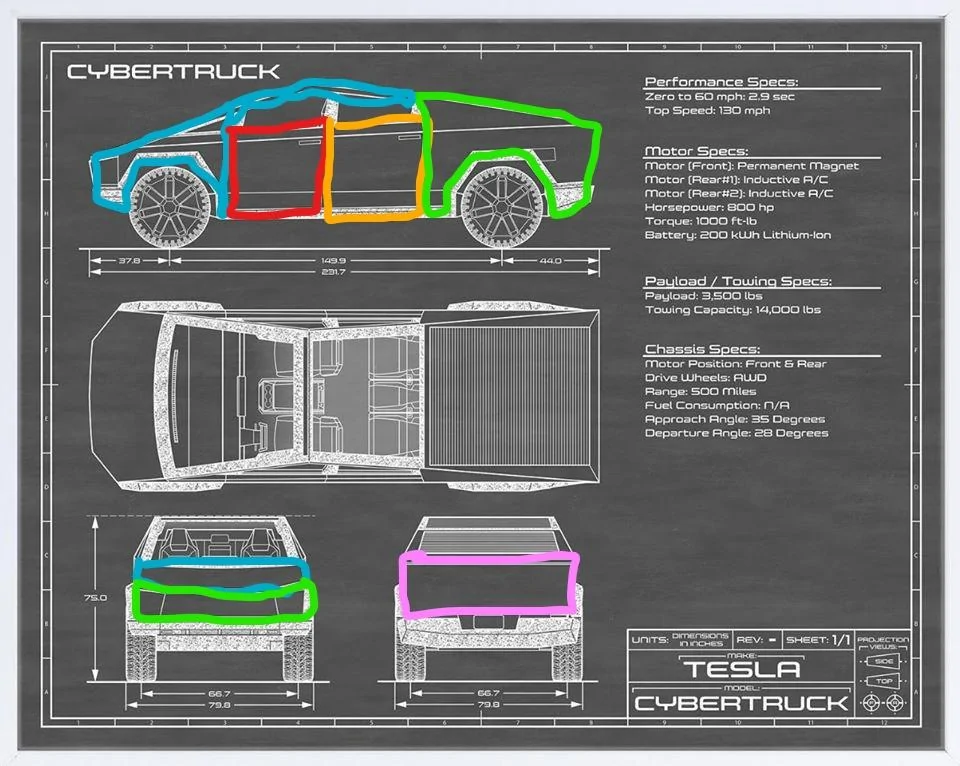Select 'Drive Wheels: AWD' line
Image resolution: width=960 pixels, height=766 pixels.
705,378
